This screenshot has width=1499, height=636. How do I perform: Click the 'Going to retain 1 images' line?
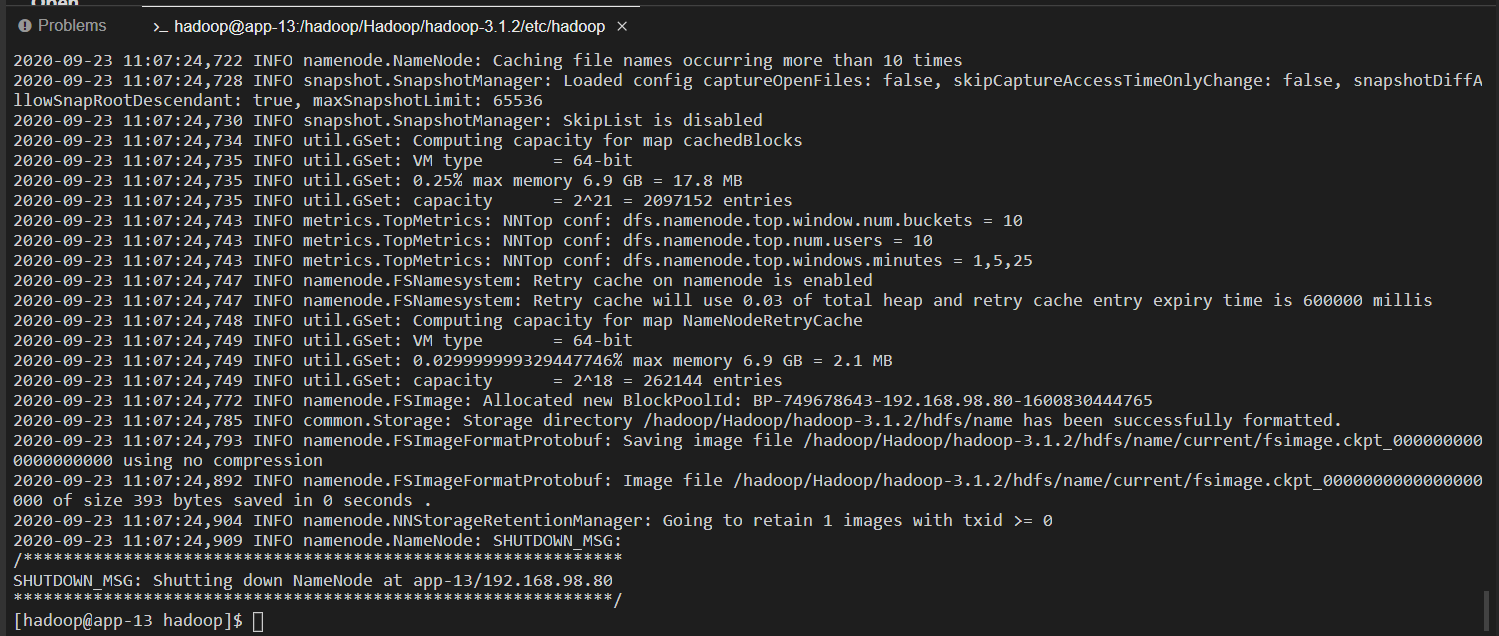[533, 520]
